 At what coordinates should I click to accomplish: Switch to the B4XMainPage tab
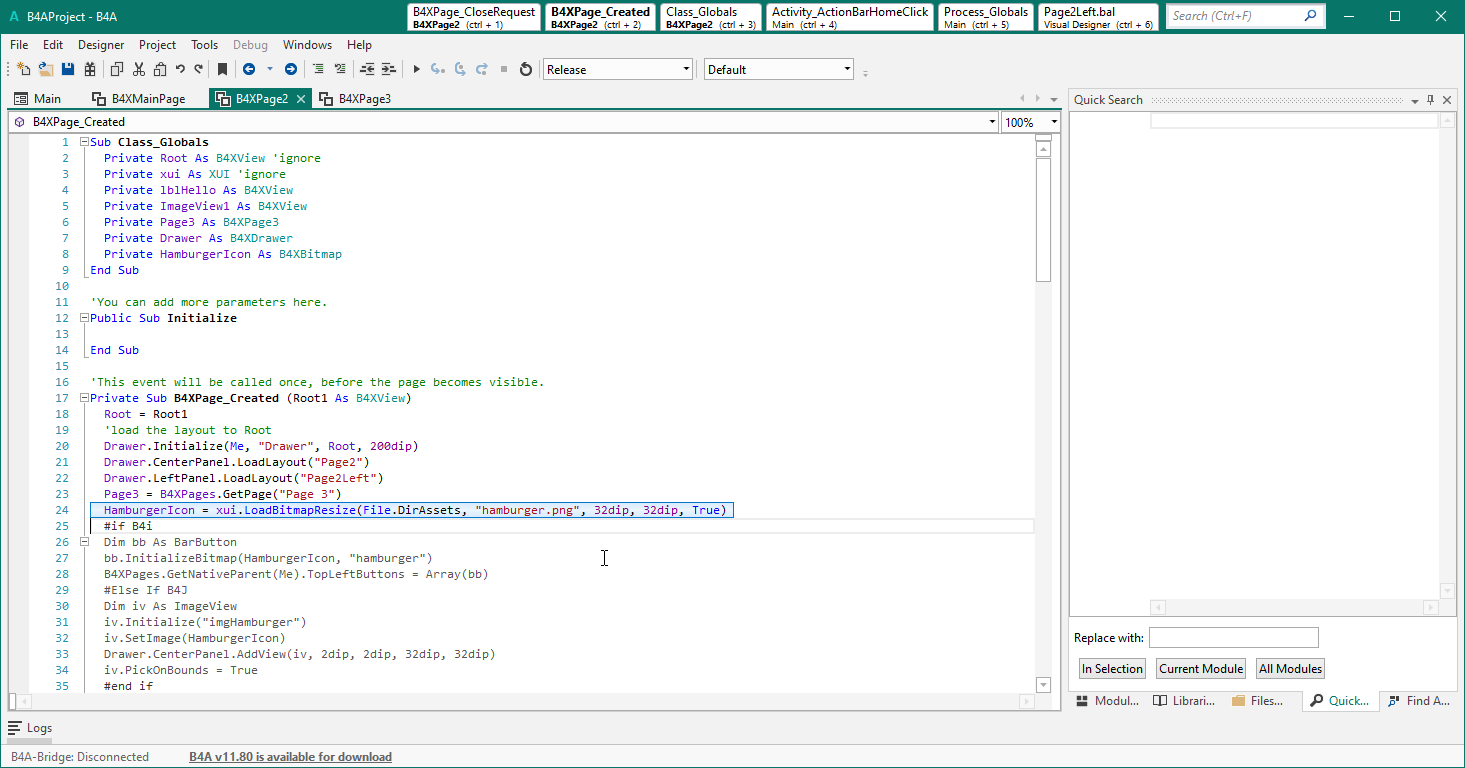click(139, 99)
